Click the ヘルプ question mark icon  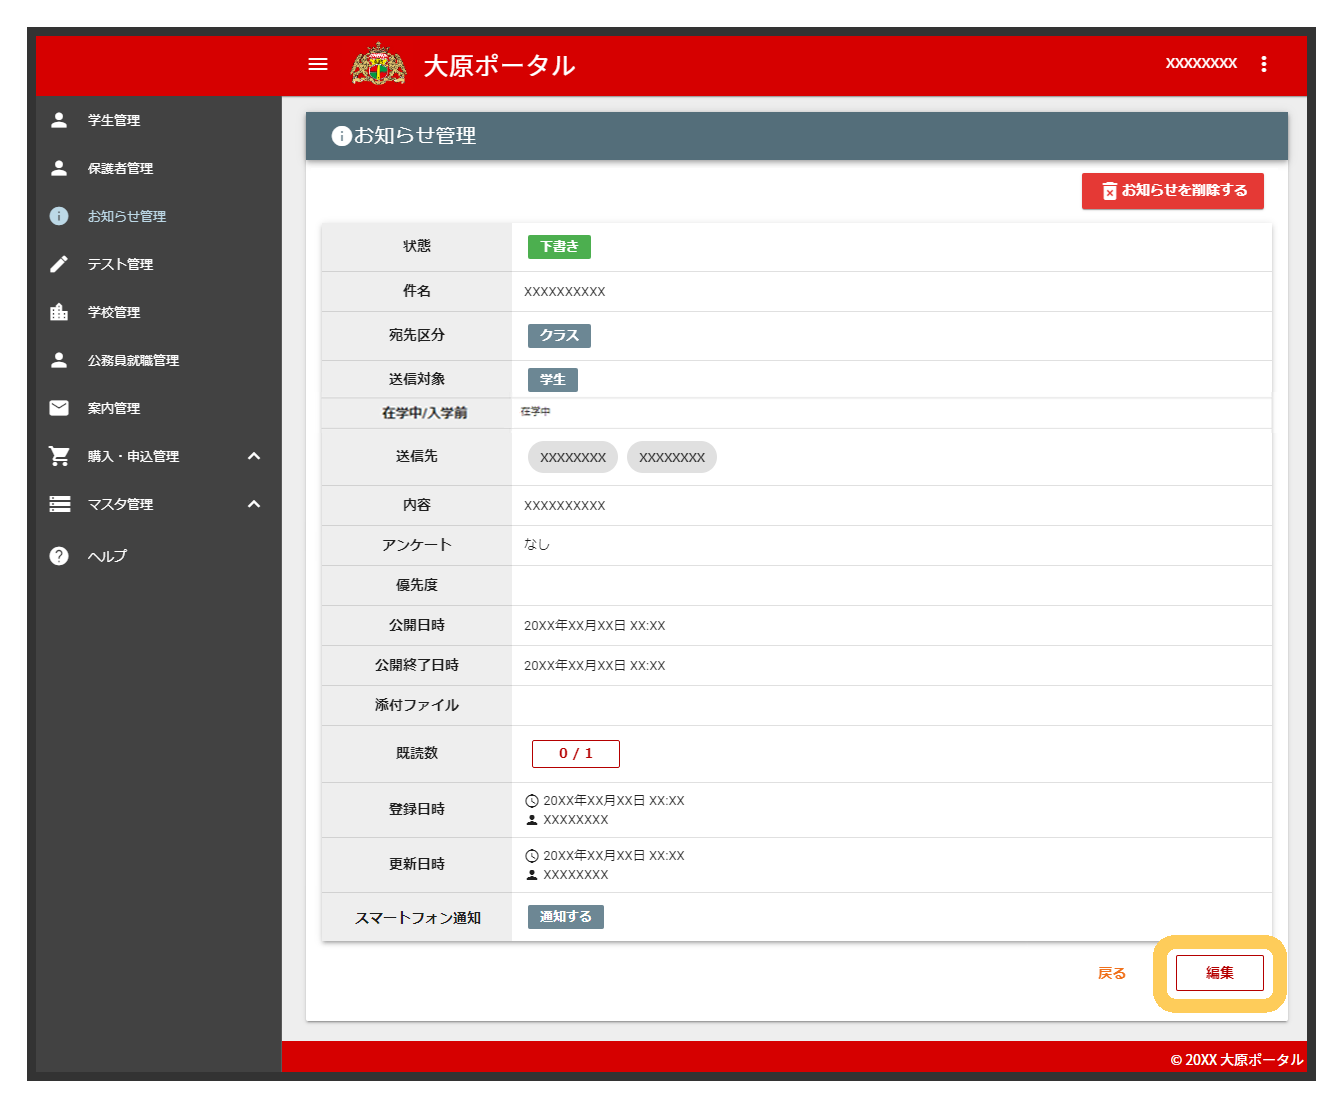(59, 556)
